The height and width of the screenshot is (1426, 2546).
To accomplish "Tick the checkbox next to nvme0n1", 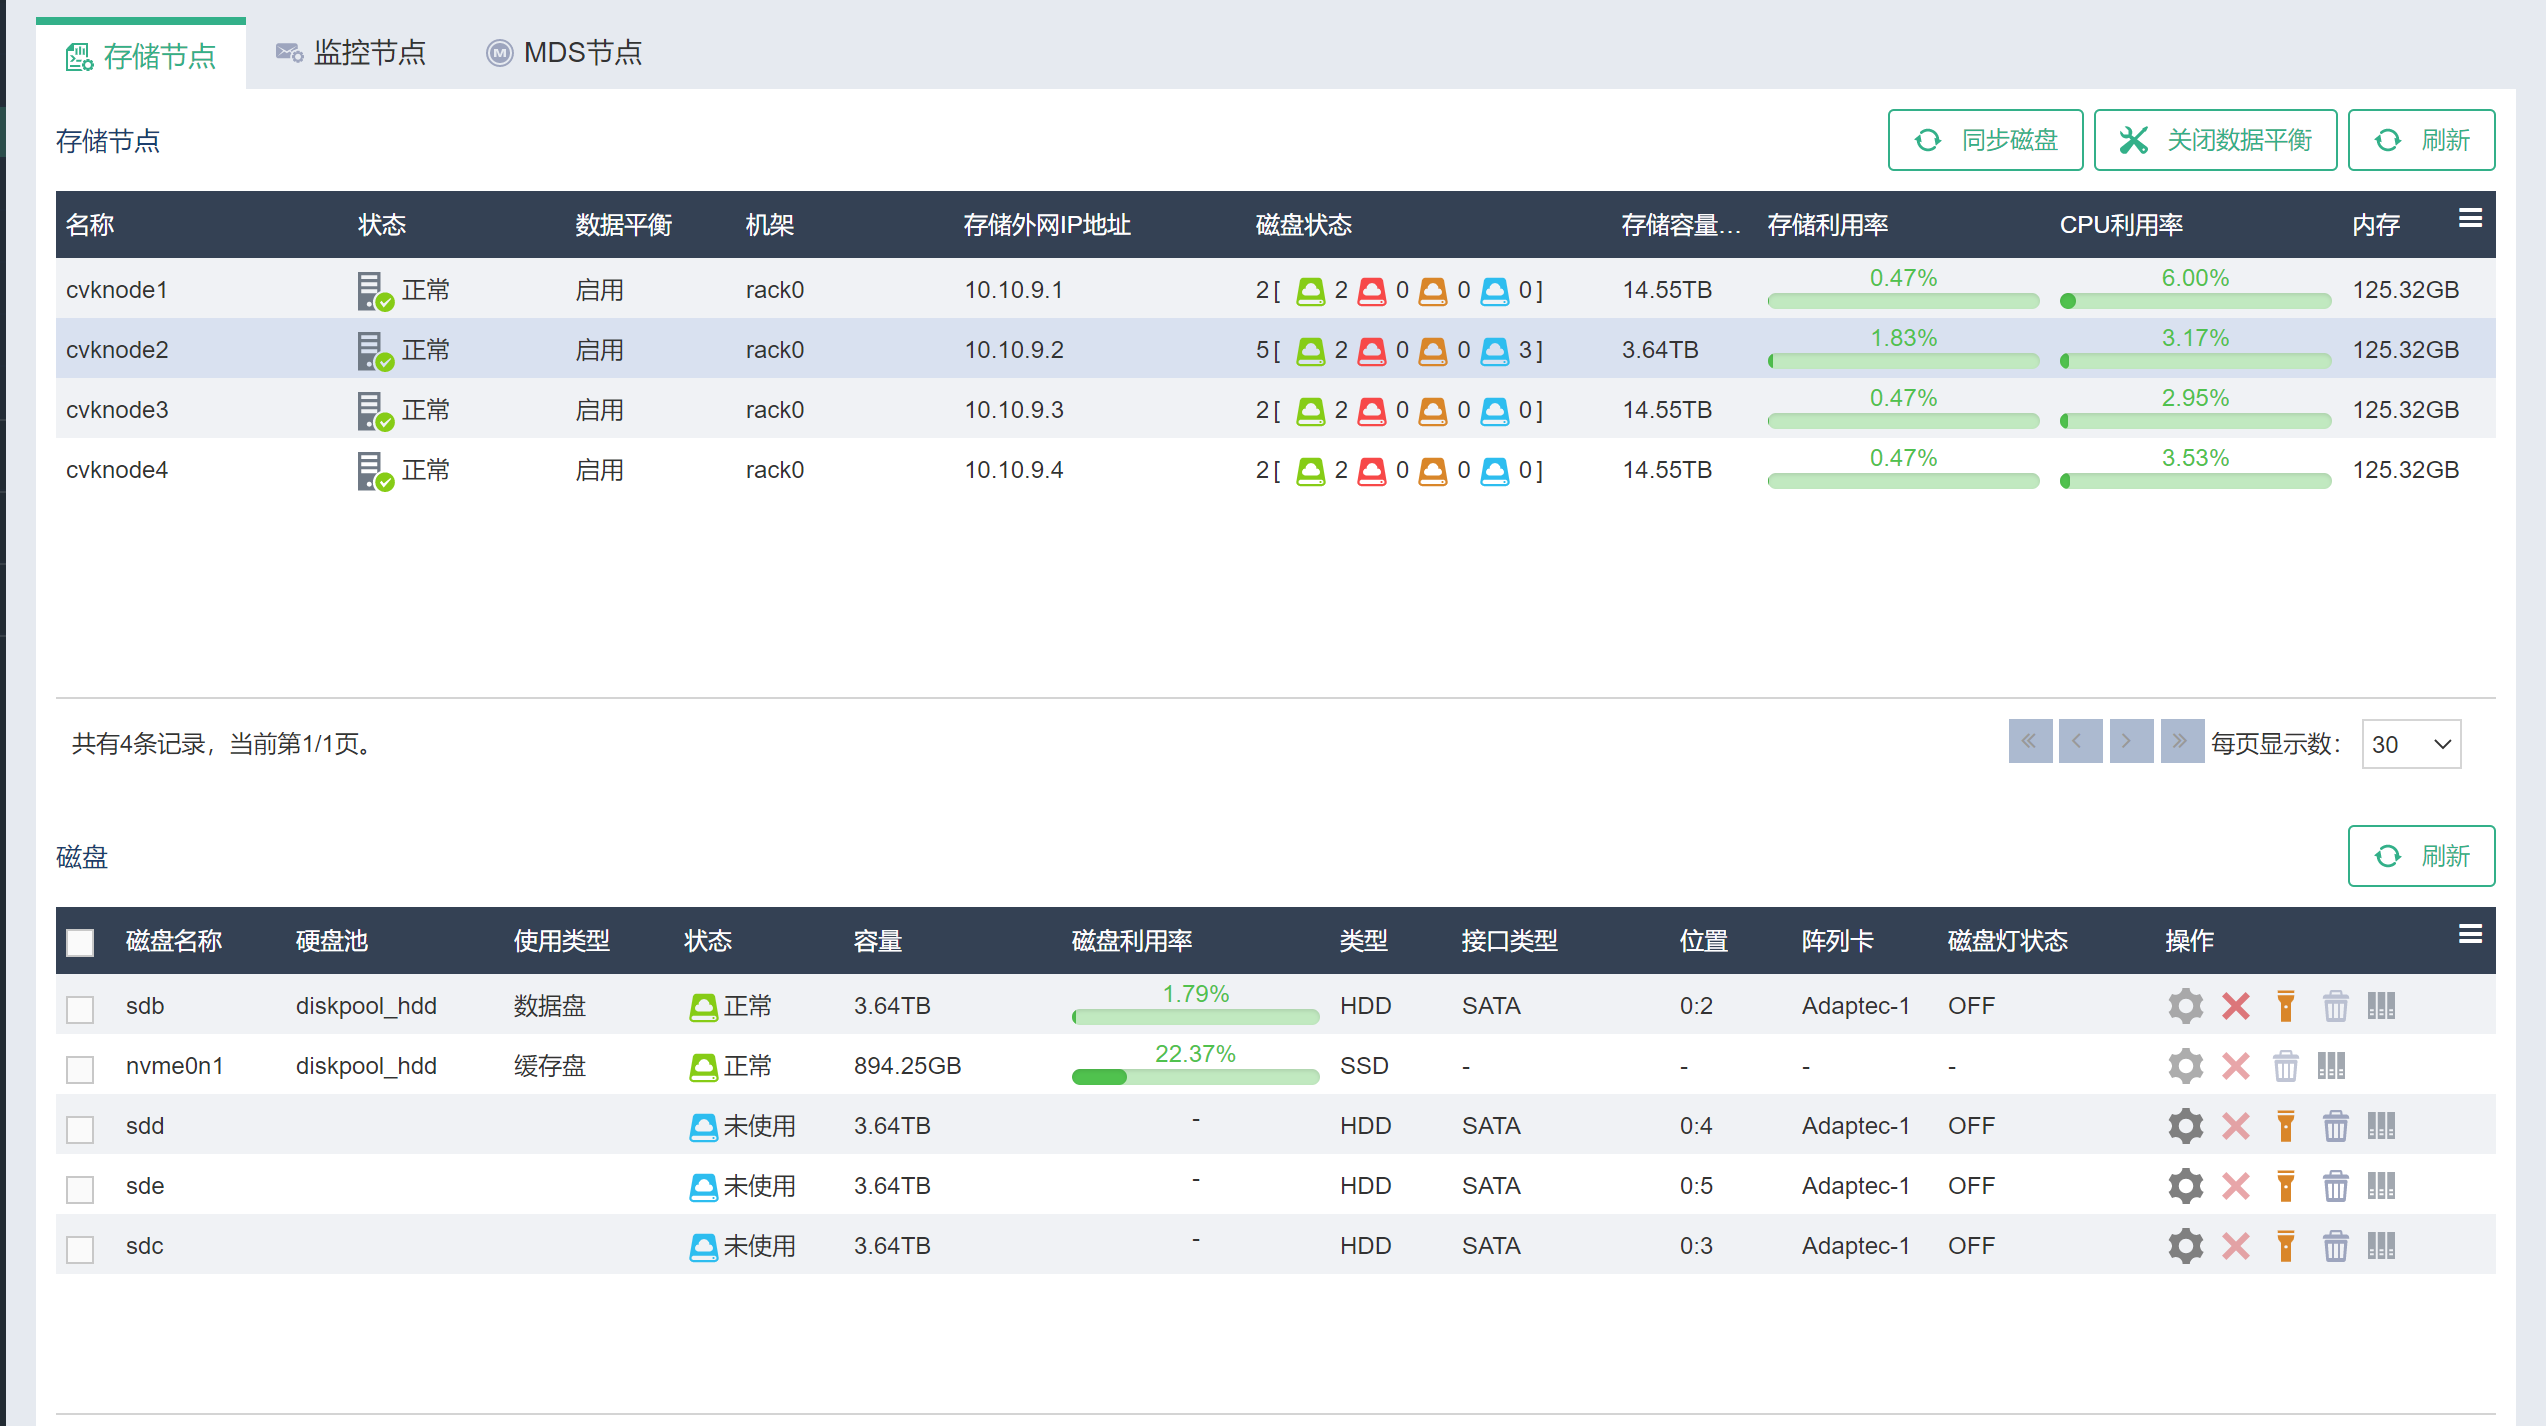I will (x=80, y=1068).
